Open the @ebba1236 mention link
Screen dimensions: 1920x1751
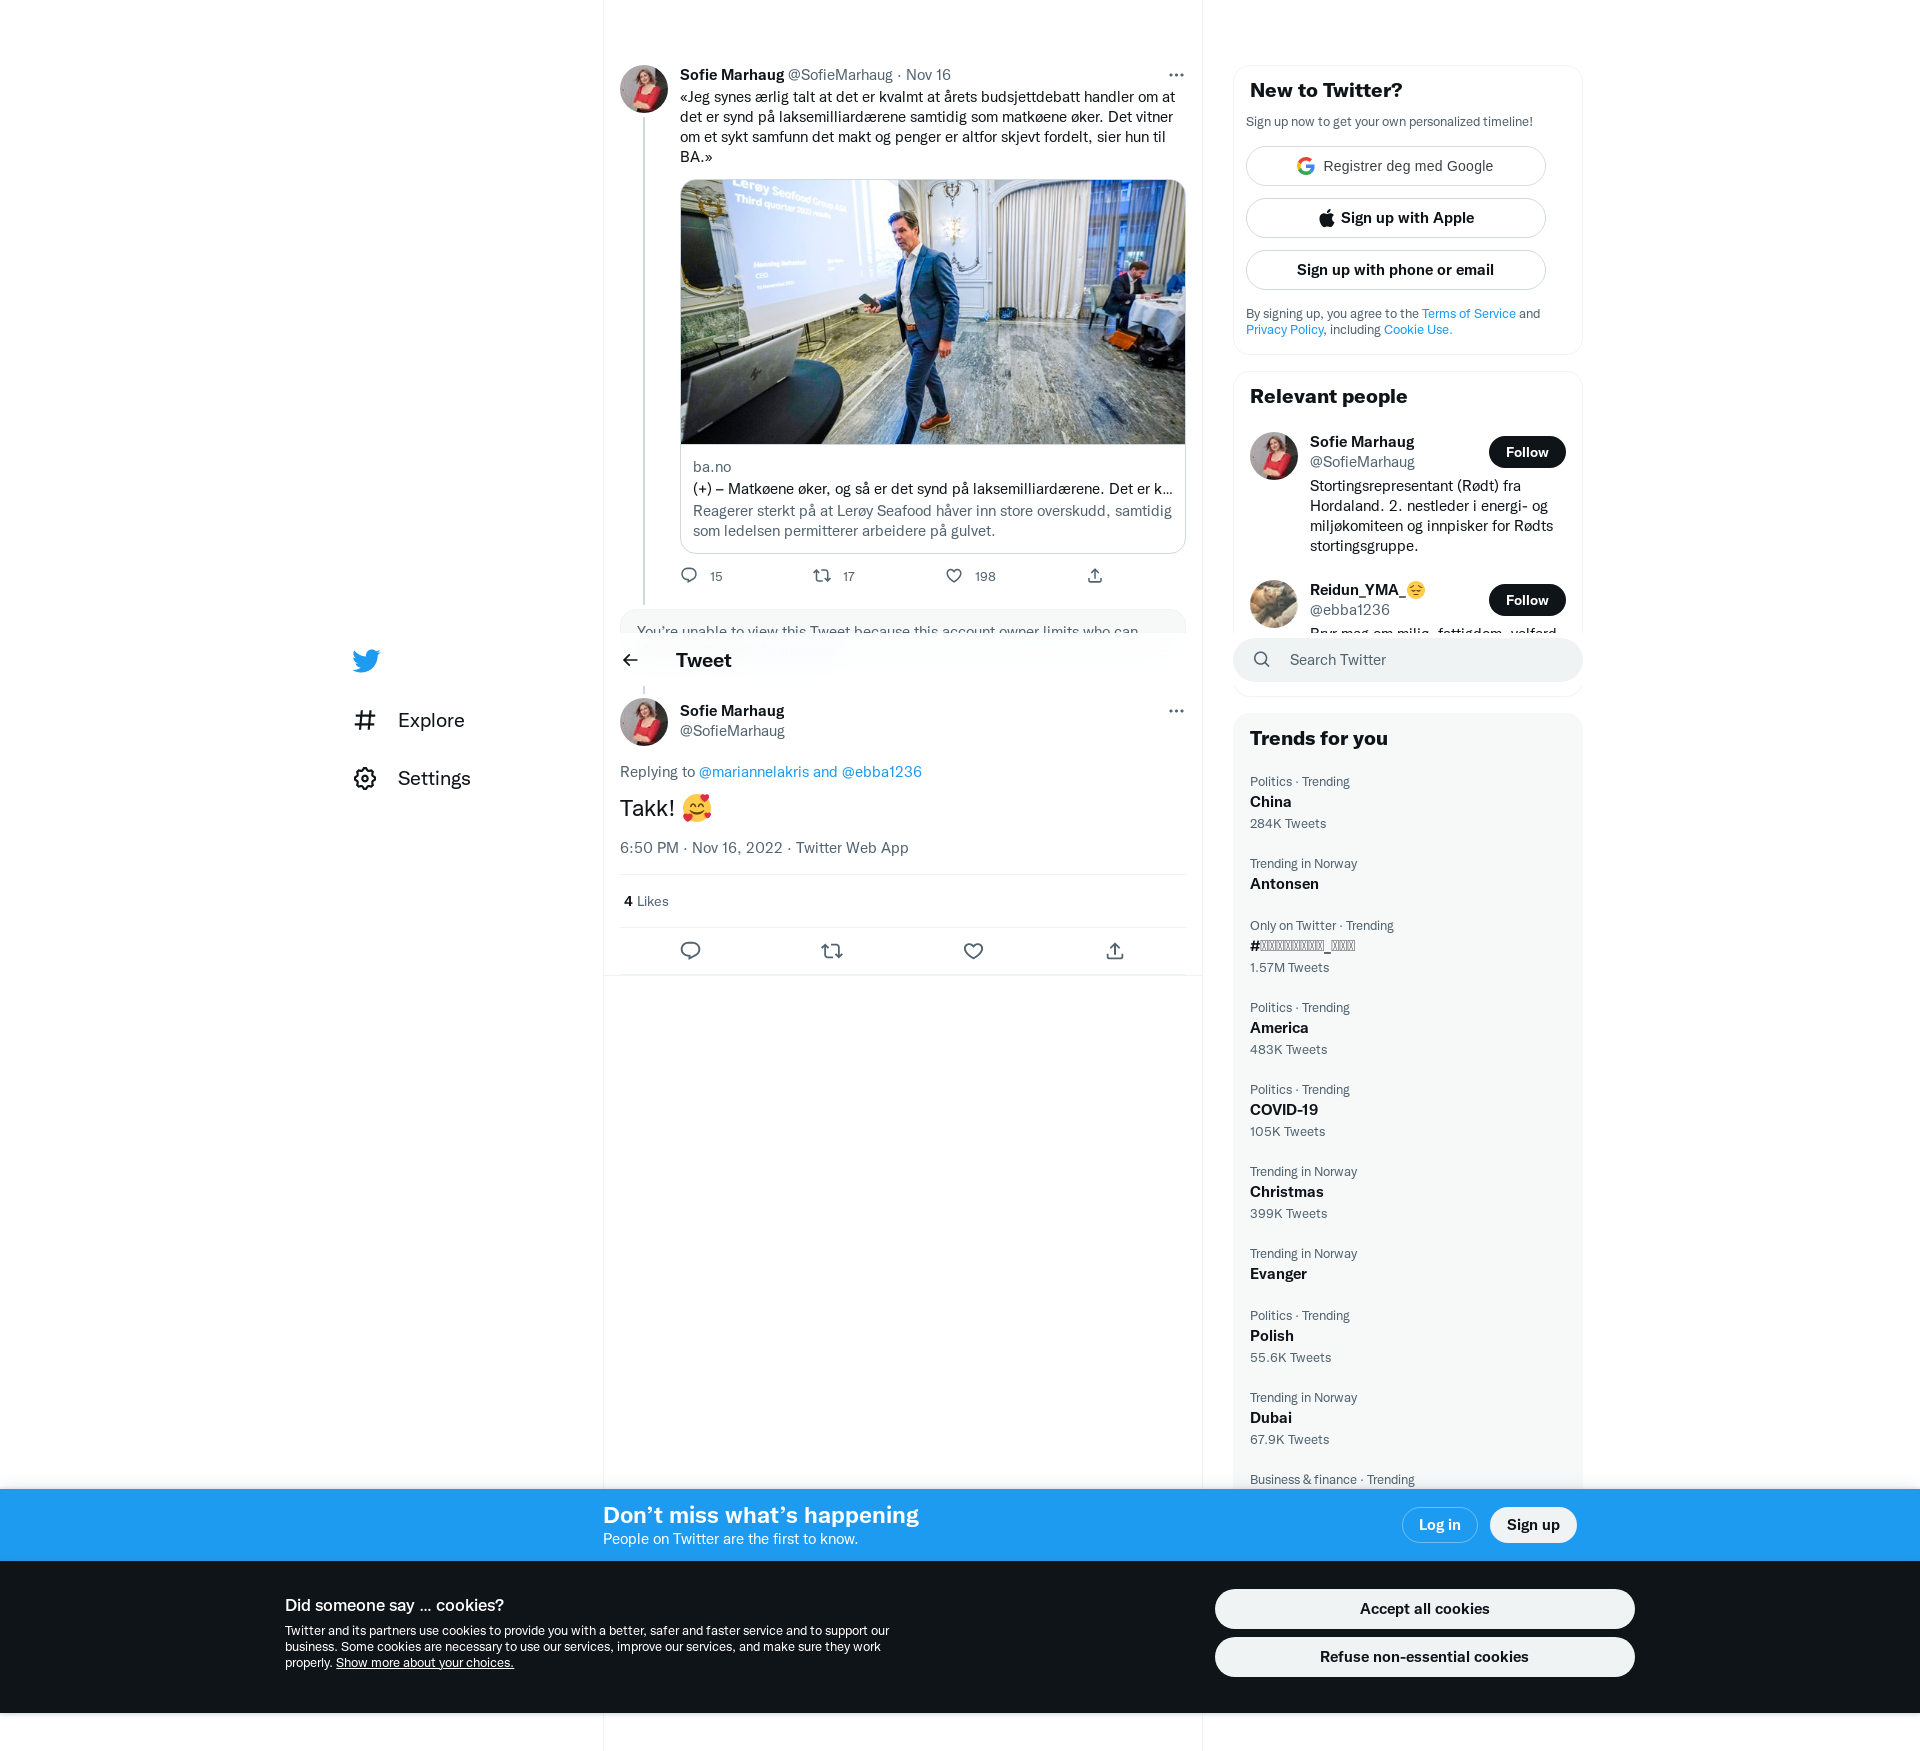pos(882,772)
